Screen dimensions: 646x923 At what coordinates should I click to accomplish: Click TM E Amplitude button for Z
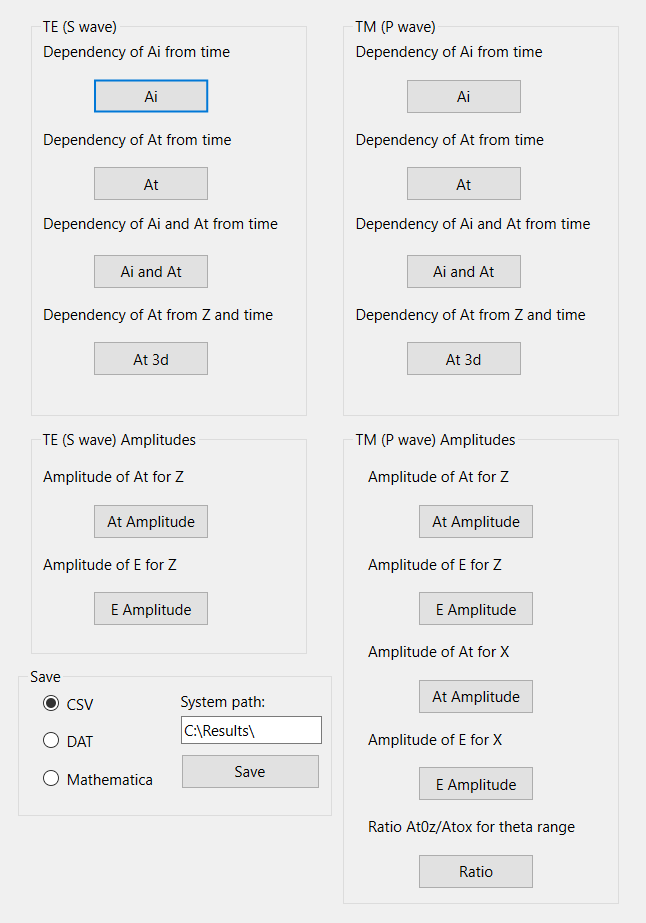pos(476,609)
